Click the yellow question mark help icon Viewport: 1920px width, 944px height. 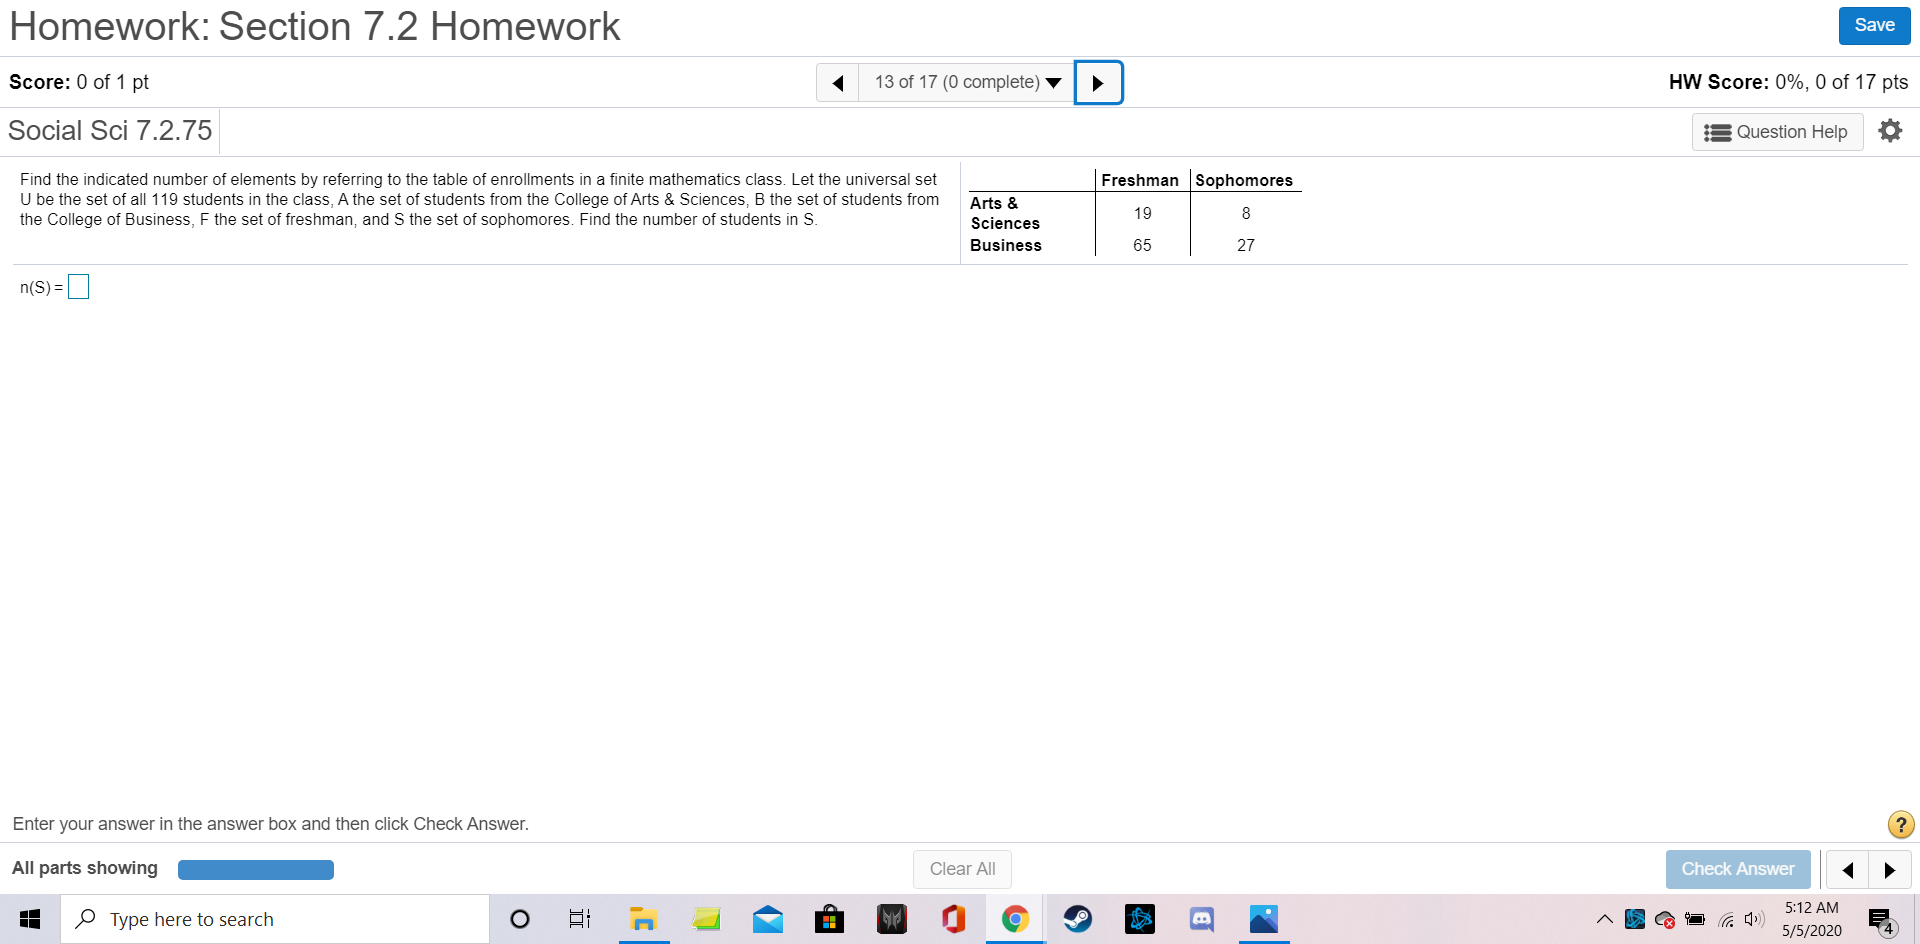(x=1900, y=824)
